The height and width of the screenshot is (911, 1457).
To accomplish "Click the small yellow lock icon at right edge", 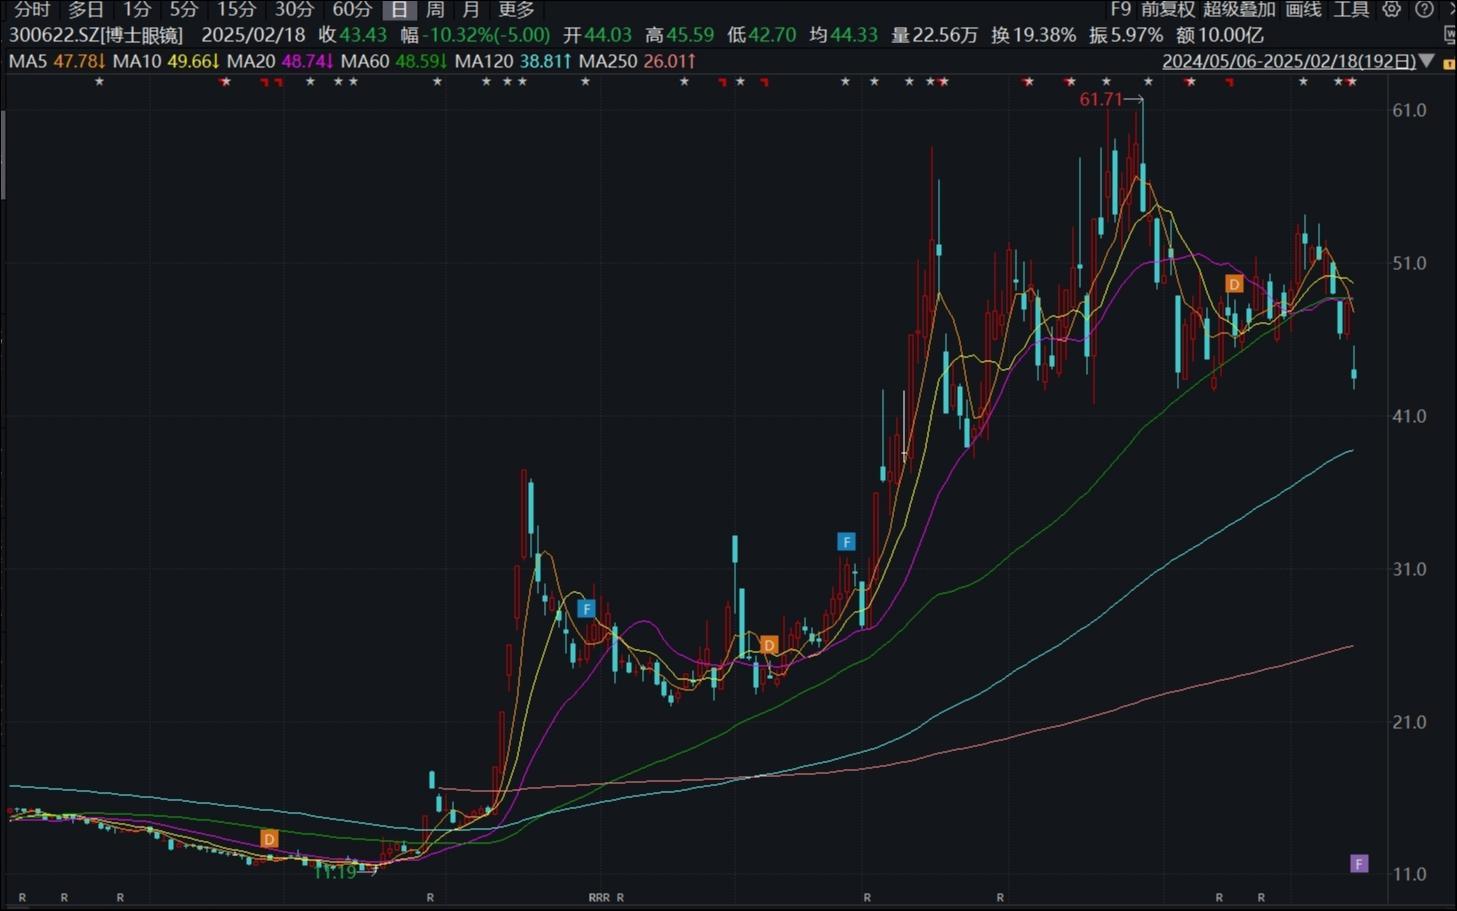I will pos(1449,64).
